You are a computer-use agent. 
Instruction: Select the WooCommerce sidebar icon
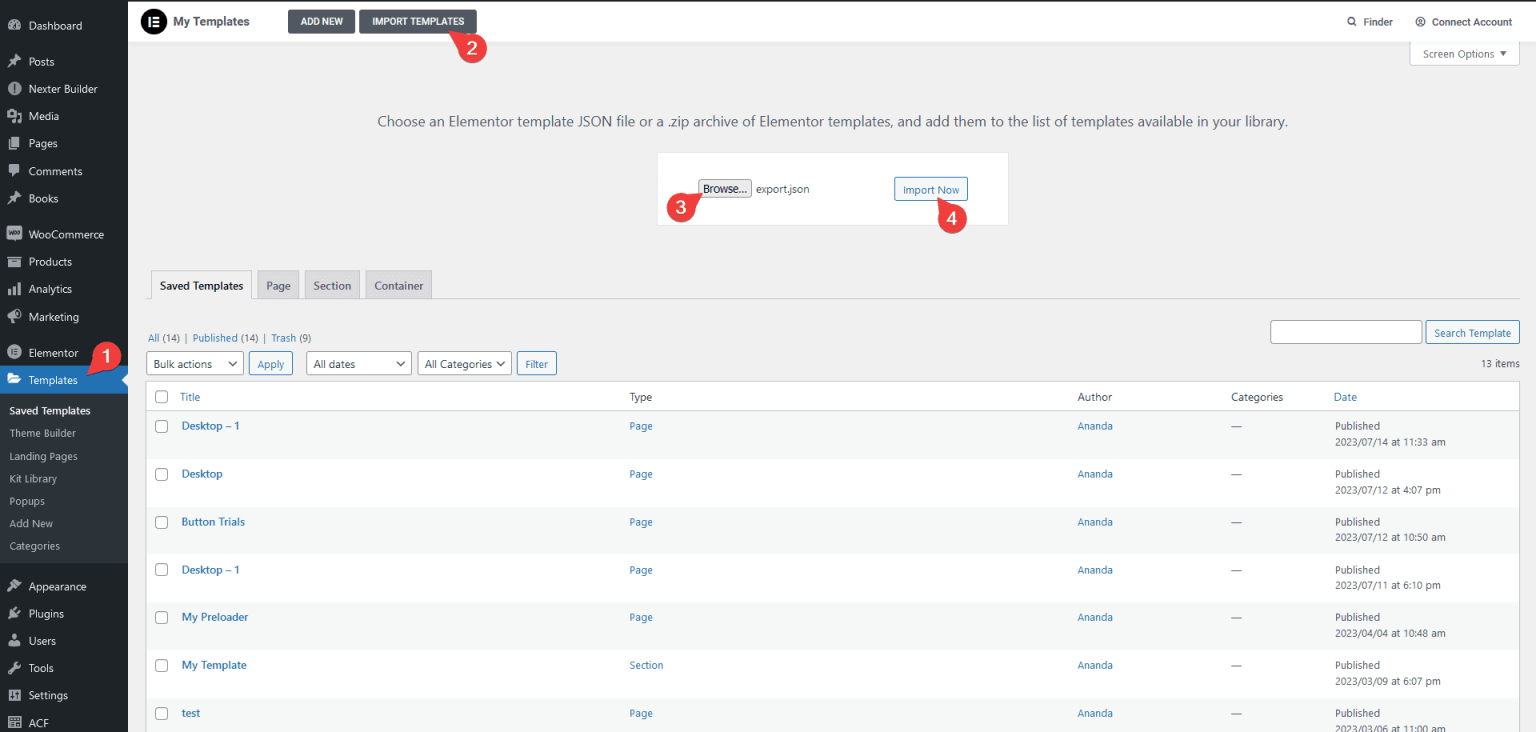pos(17,233)
